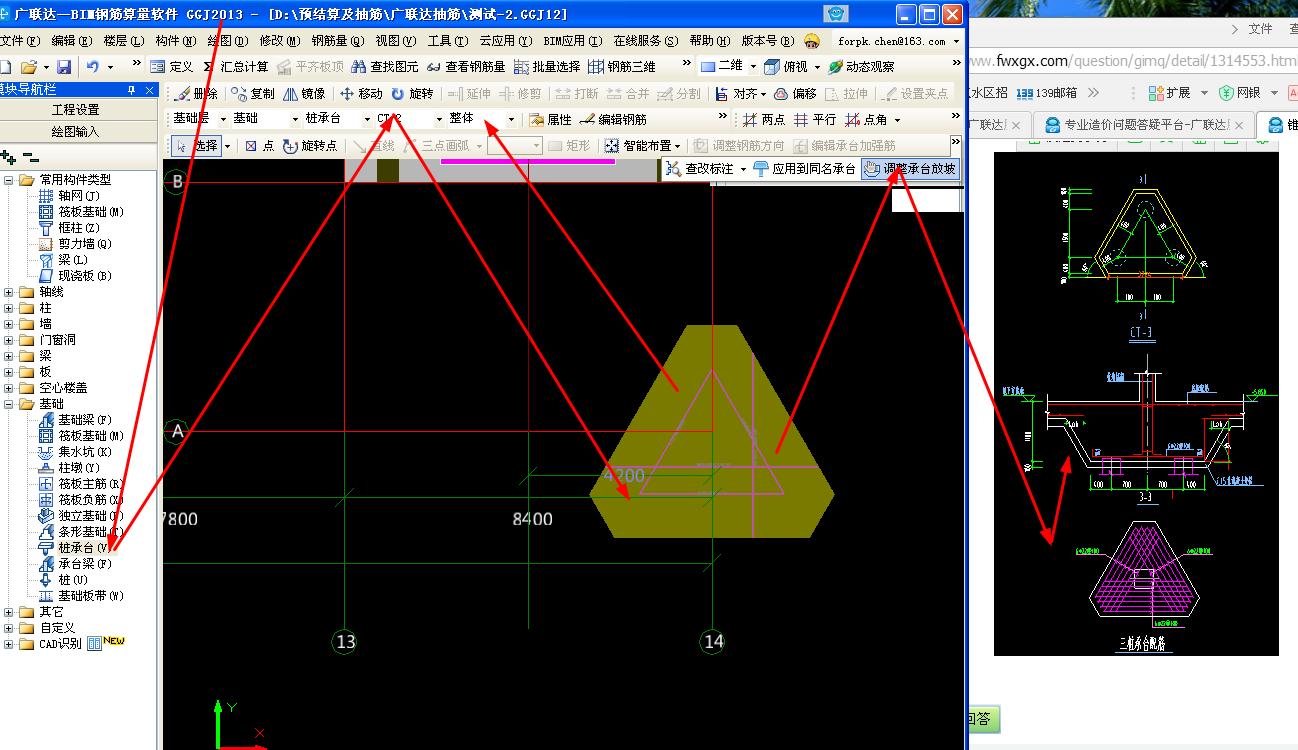
Task: Click 编辑钢筋 edit rebar tool
Action: click(613, 119)
